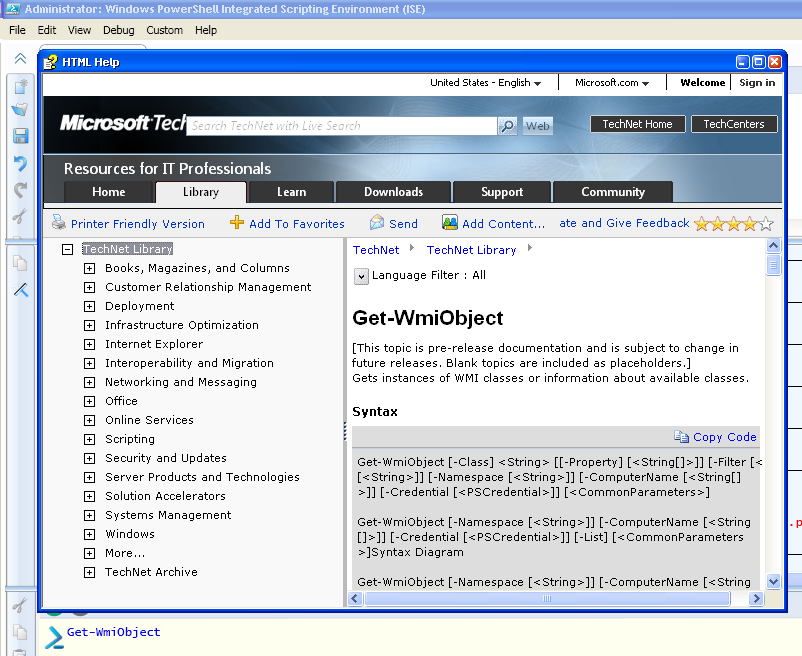
Task: Create a new script in ISE toolbar
Action: (20, 86)
